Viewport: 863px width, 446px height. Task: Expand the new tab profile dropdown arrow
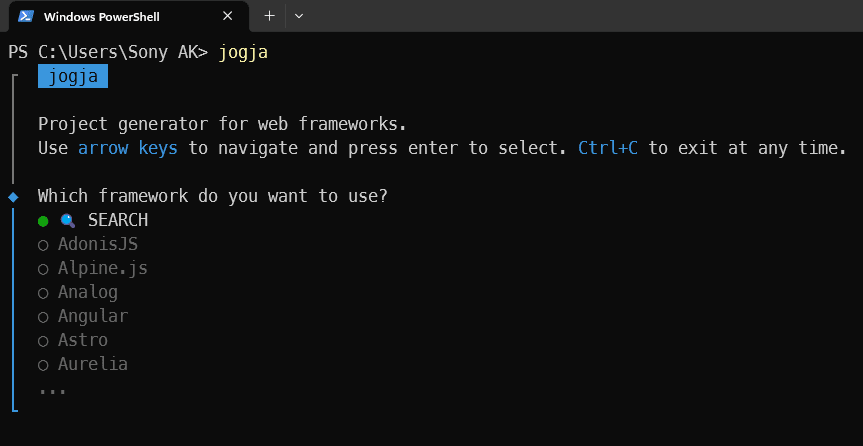pos(299,16)
